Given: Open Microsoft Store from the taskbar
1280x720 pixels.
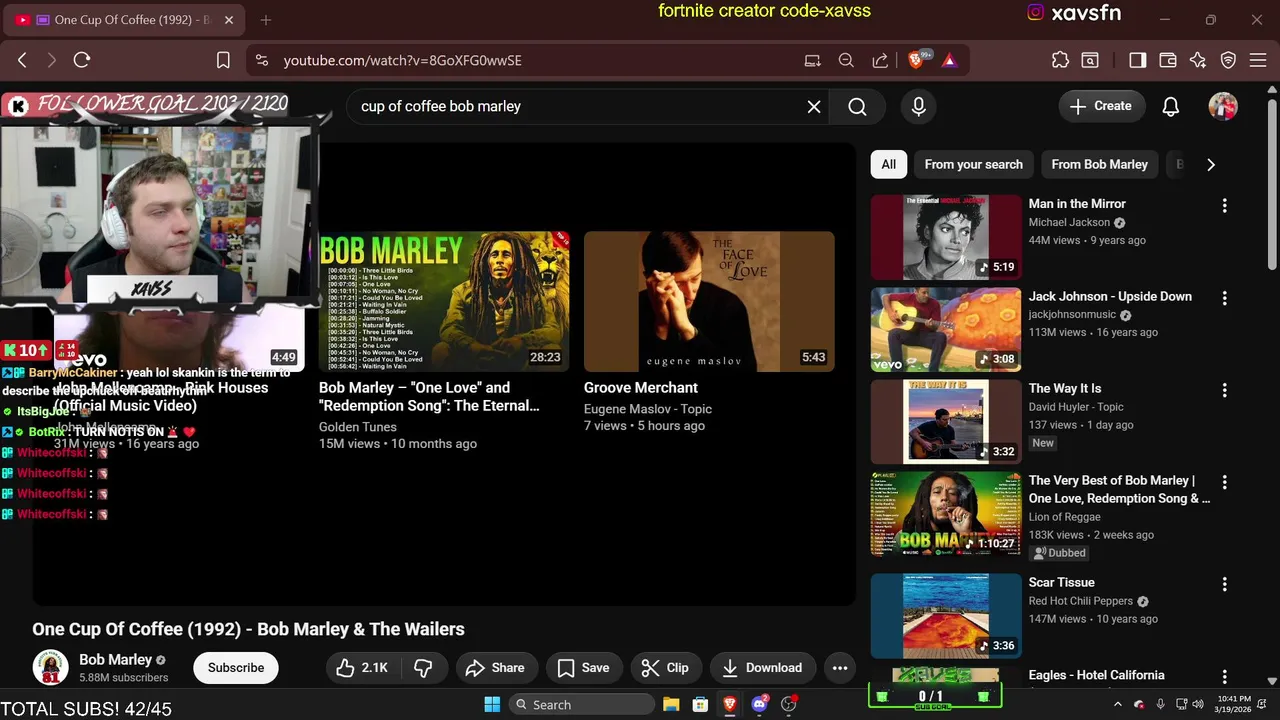Looking at the screenshot, I should [x=700, y=705].
